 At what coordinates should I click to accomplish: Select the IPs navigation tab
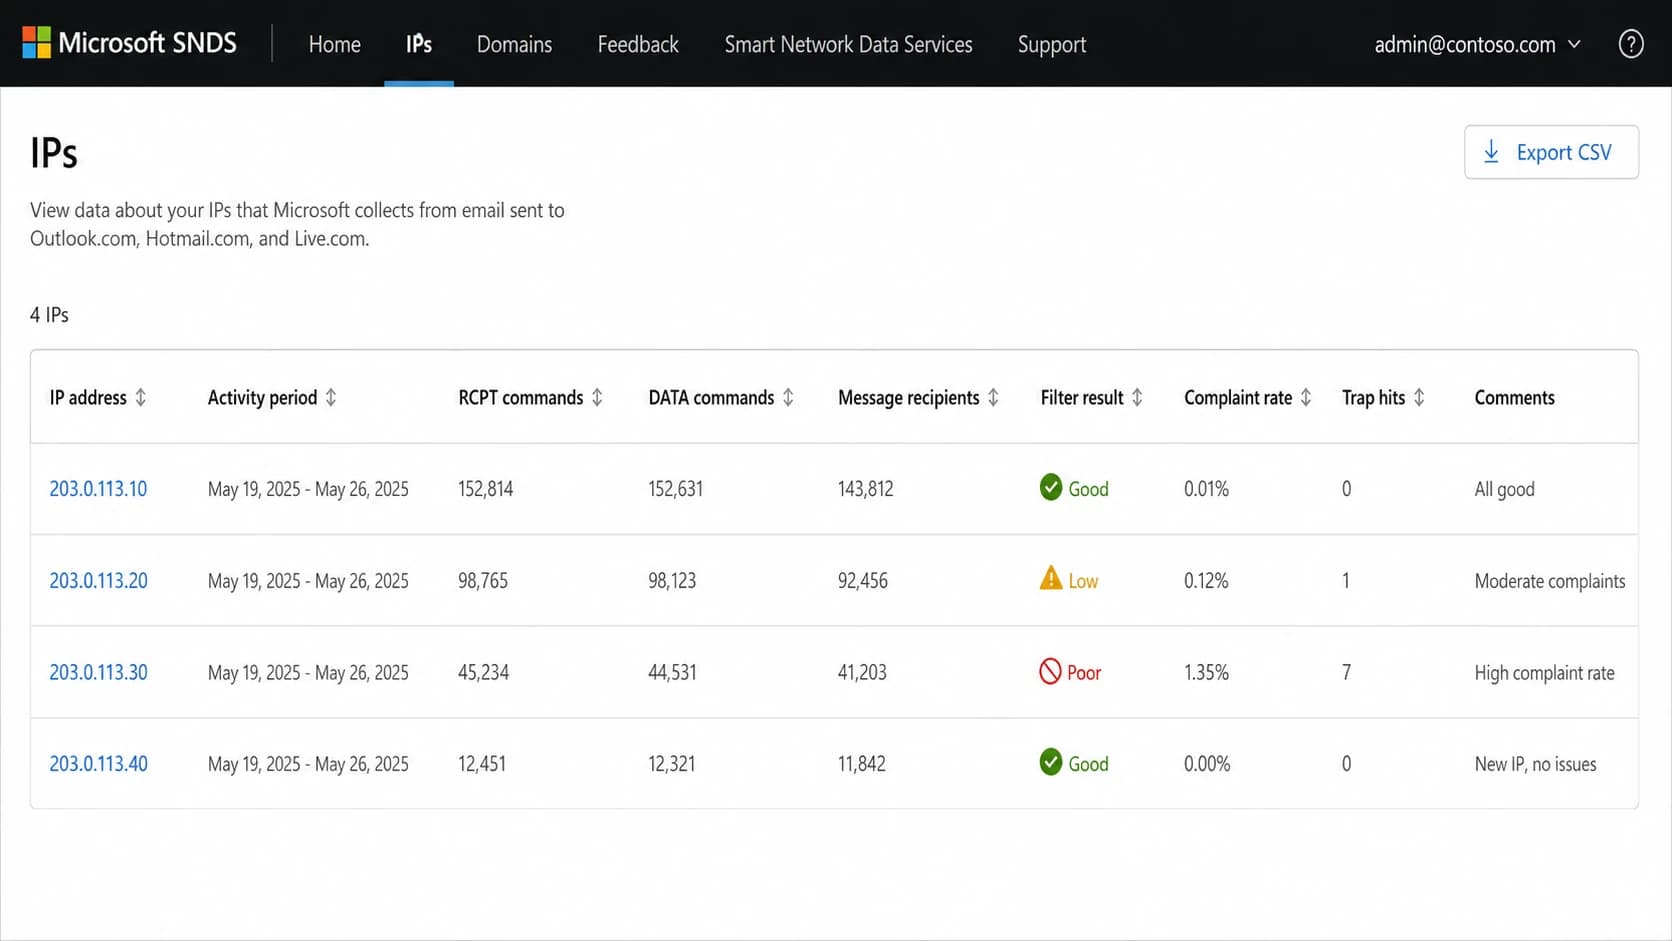[419, 44]
